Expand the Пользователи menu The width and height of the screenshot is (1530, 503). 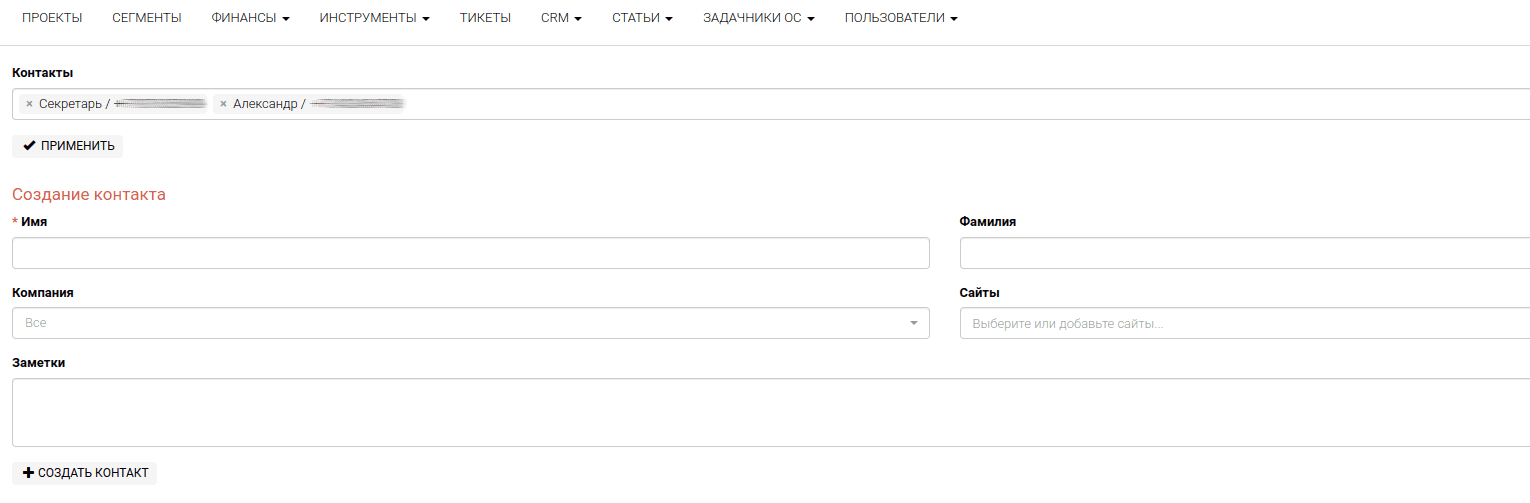point(900,18)
